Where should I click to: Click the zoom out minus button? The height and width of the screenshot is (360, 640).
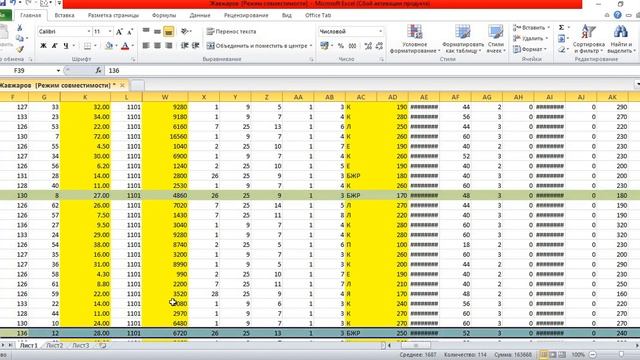click(593, 355)
